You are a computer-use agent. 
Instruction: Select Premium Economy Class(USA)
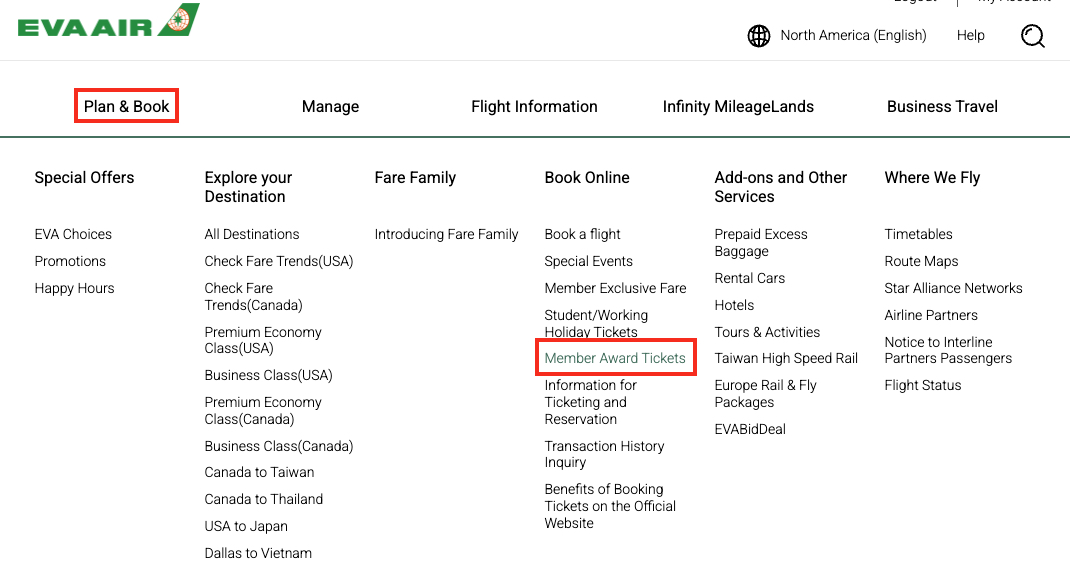263,340
